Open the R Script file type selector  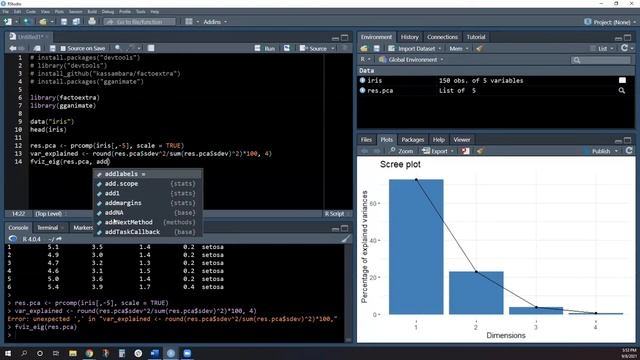(337, 213)
